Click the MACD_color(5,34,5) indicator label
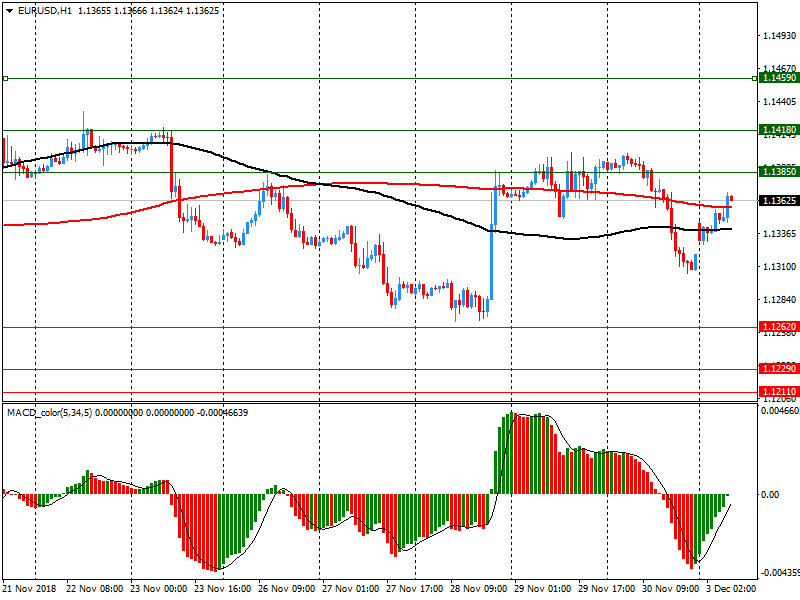800x600 pixels. pos(49,412)
